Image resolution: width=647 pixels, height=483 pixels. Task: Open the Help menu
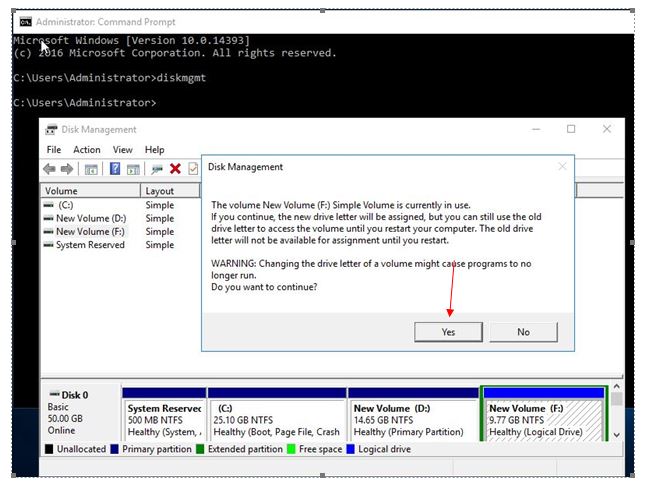[154, 150]
